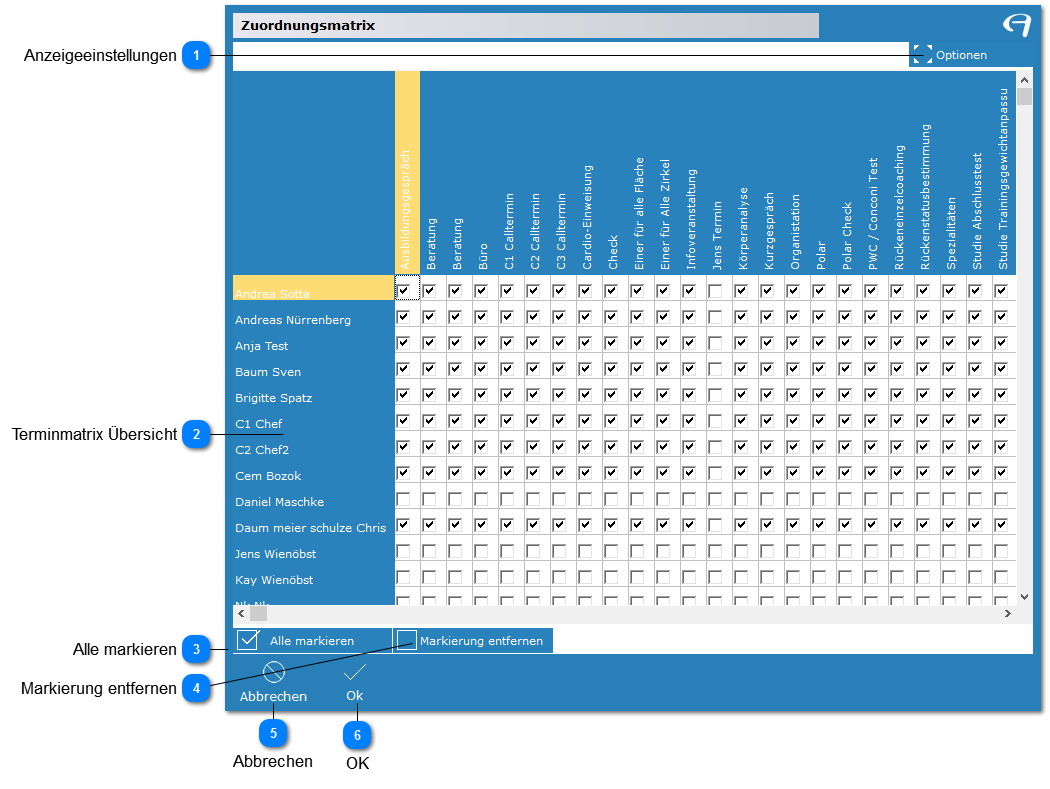
Task: Click the Optionen fullscreen icon
Action: [922, 55]
